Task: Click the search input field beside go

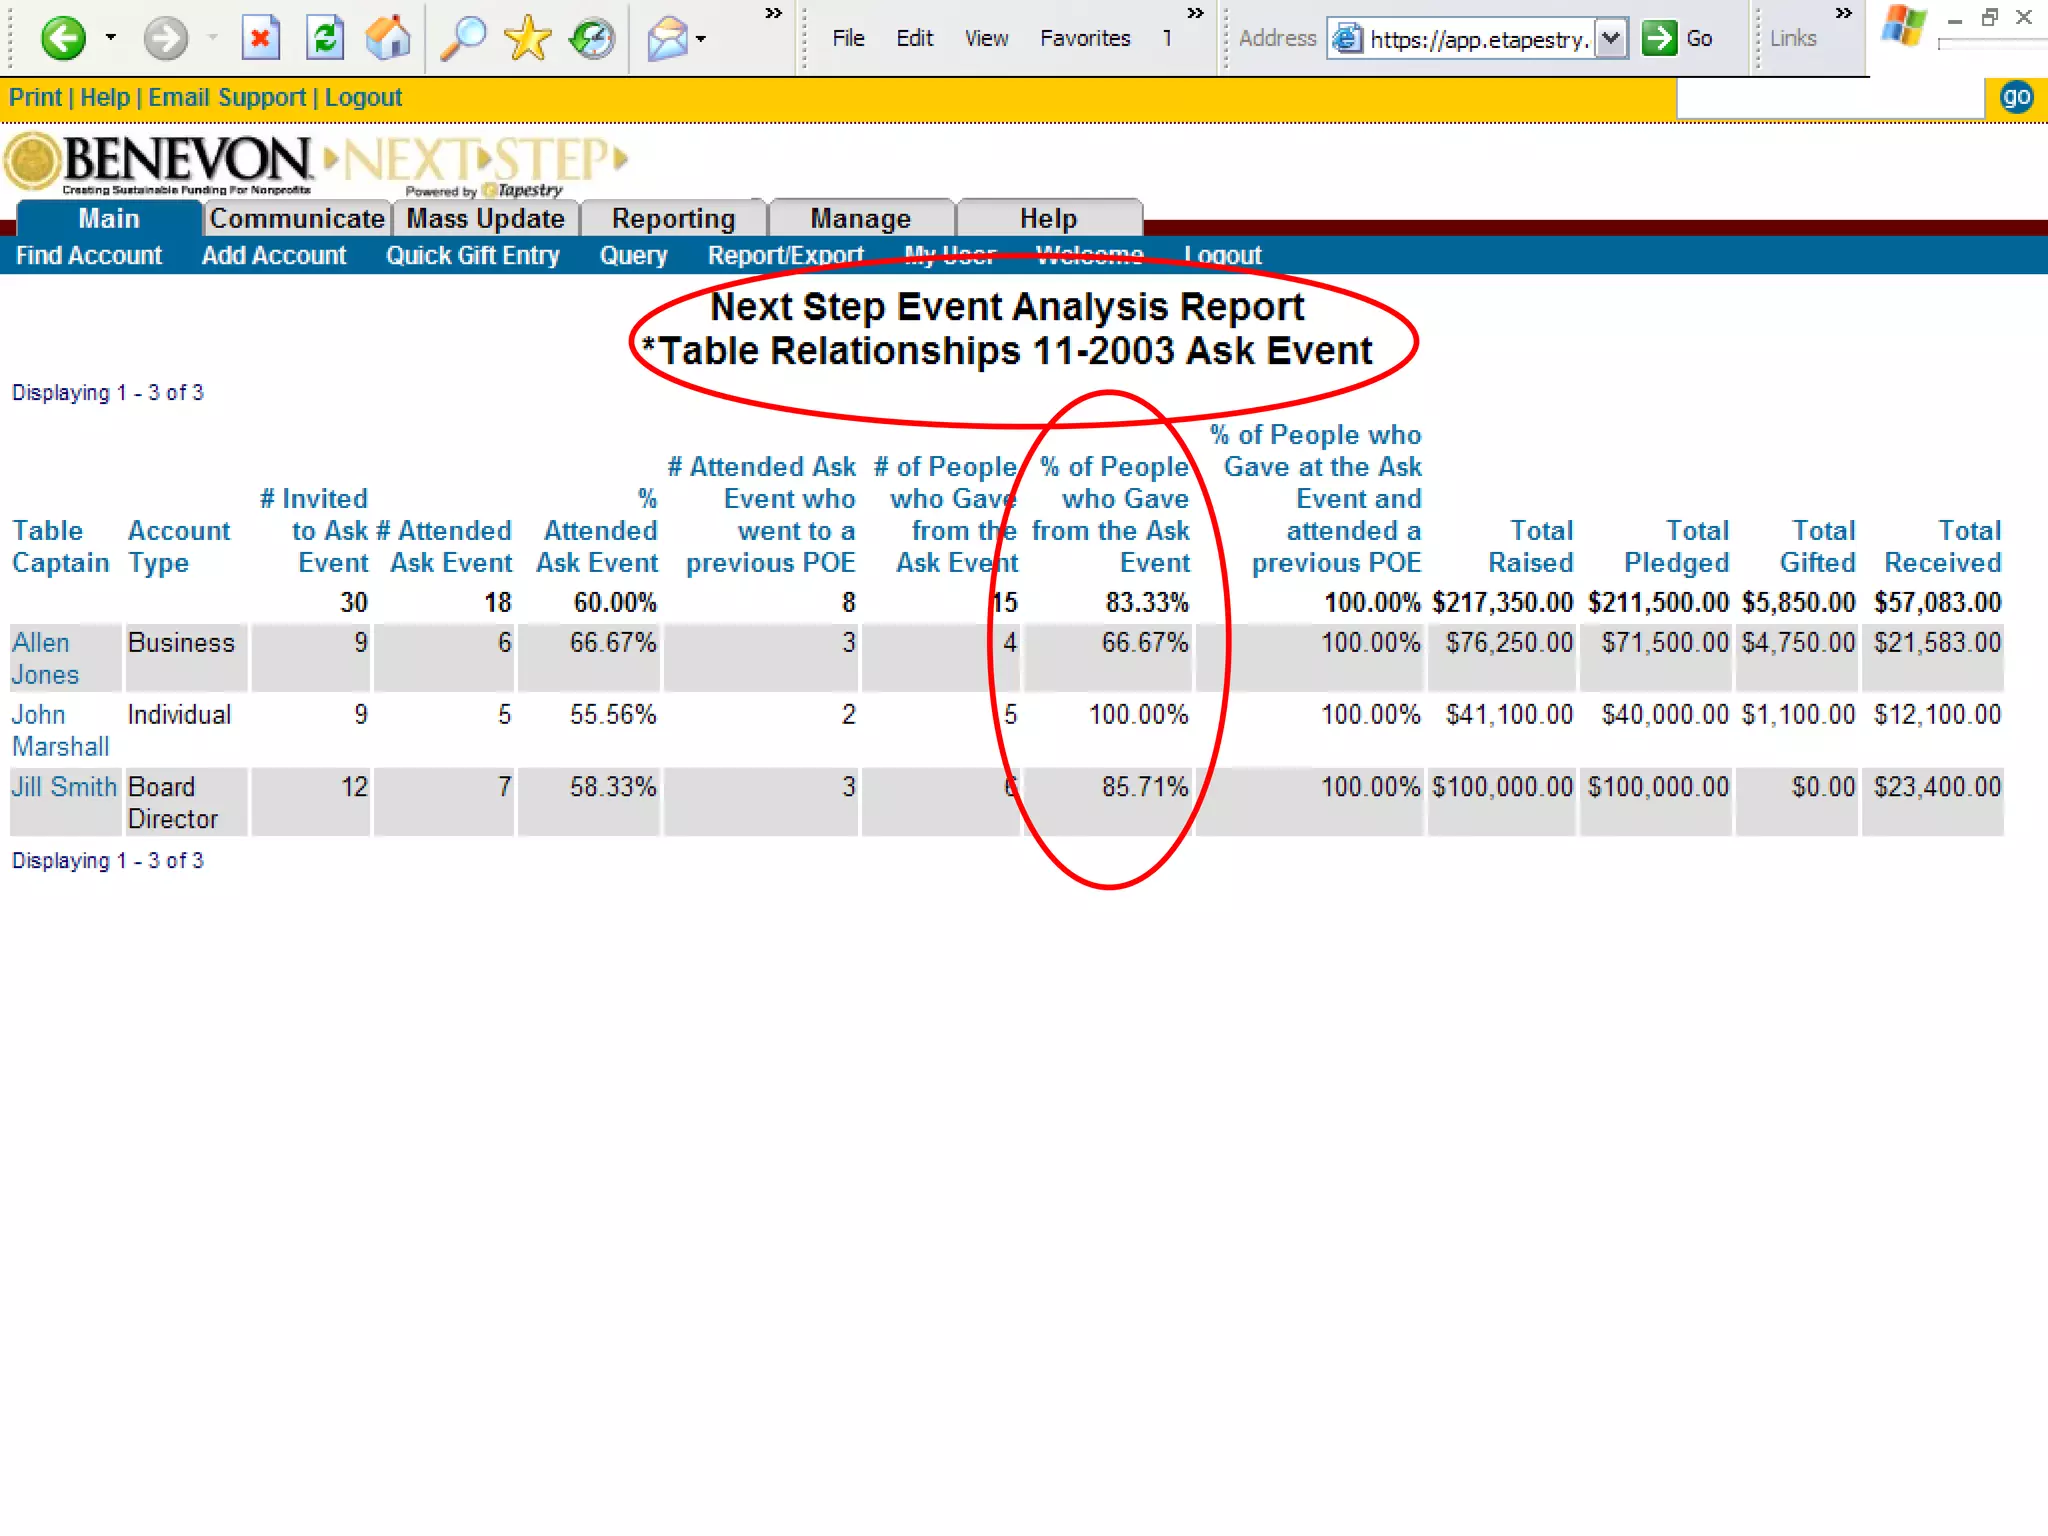Action: pos(1830,99)
